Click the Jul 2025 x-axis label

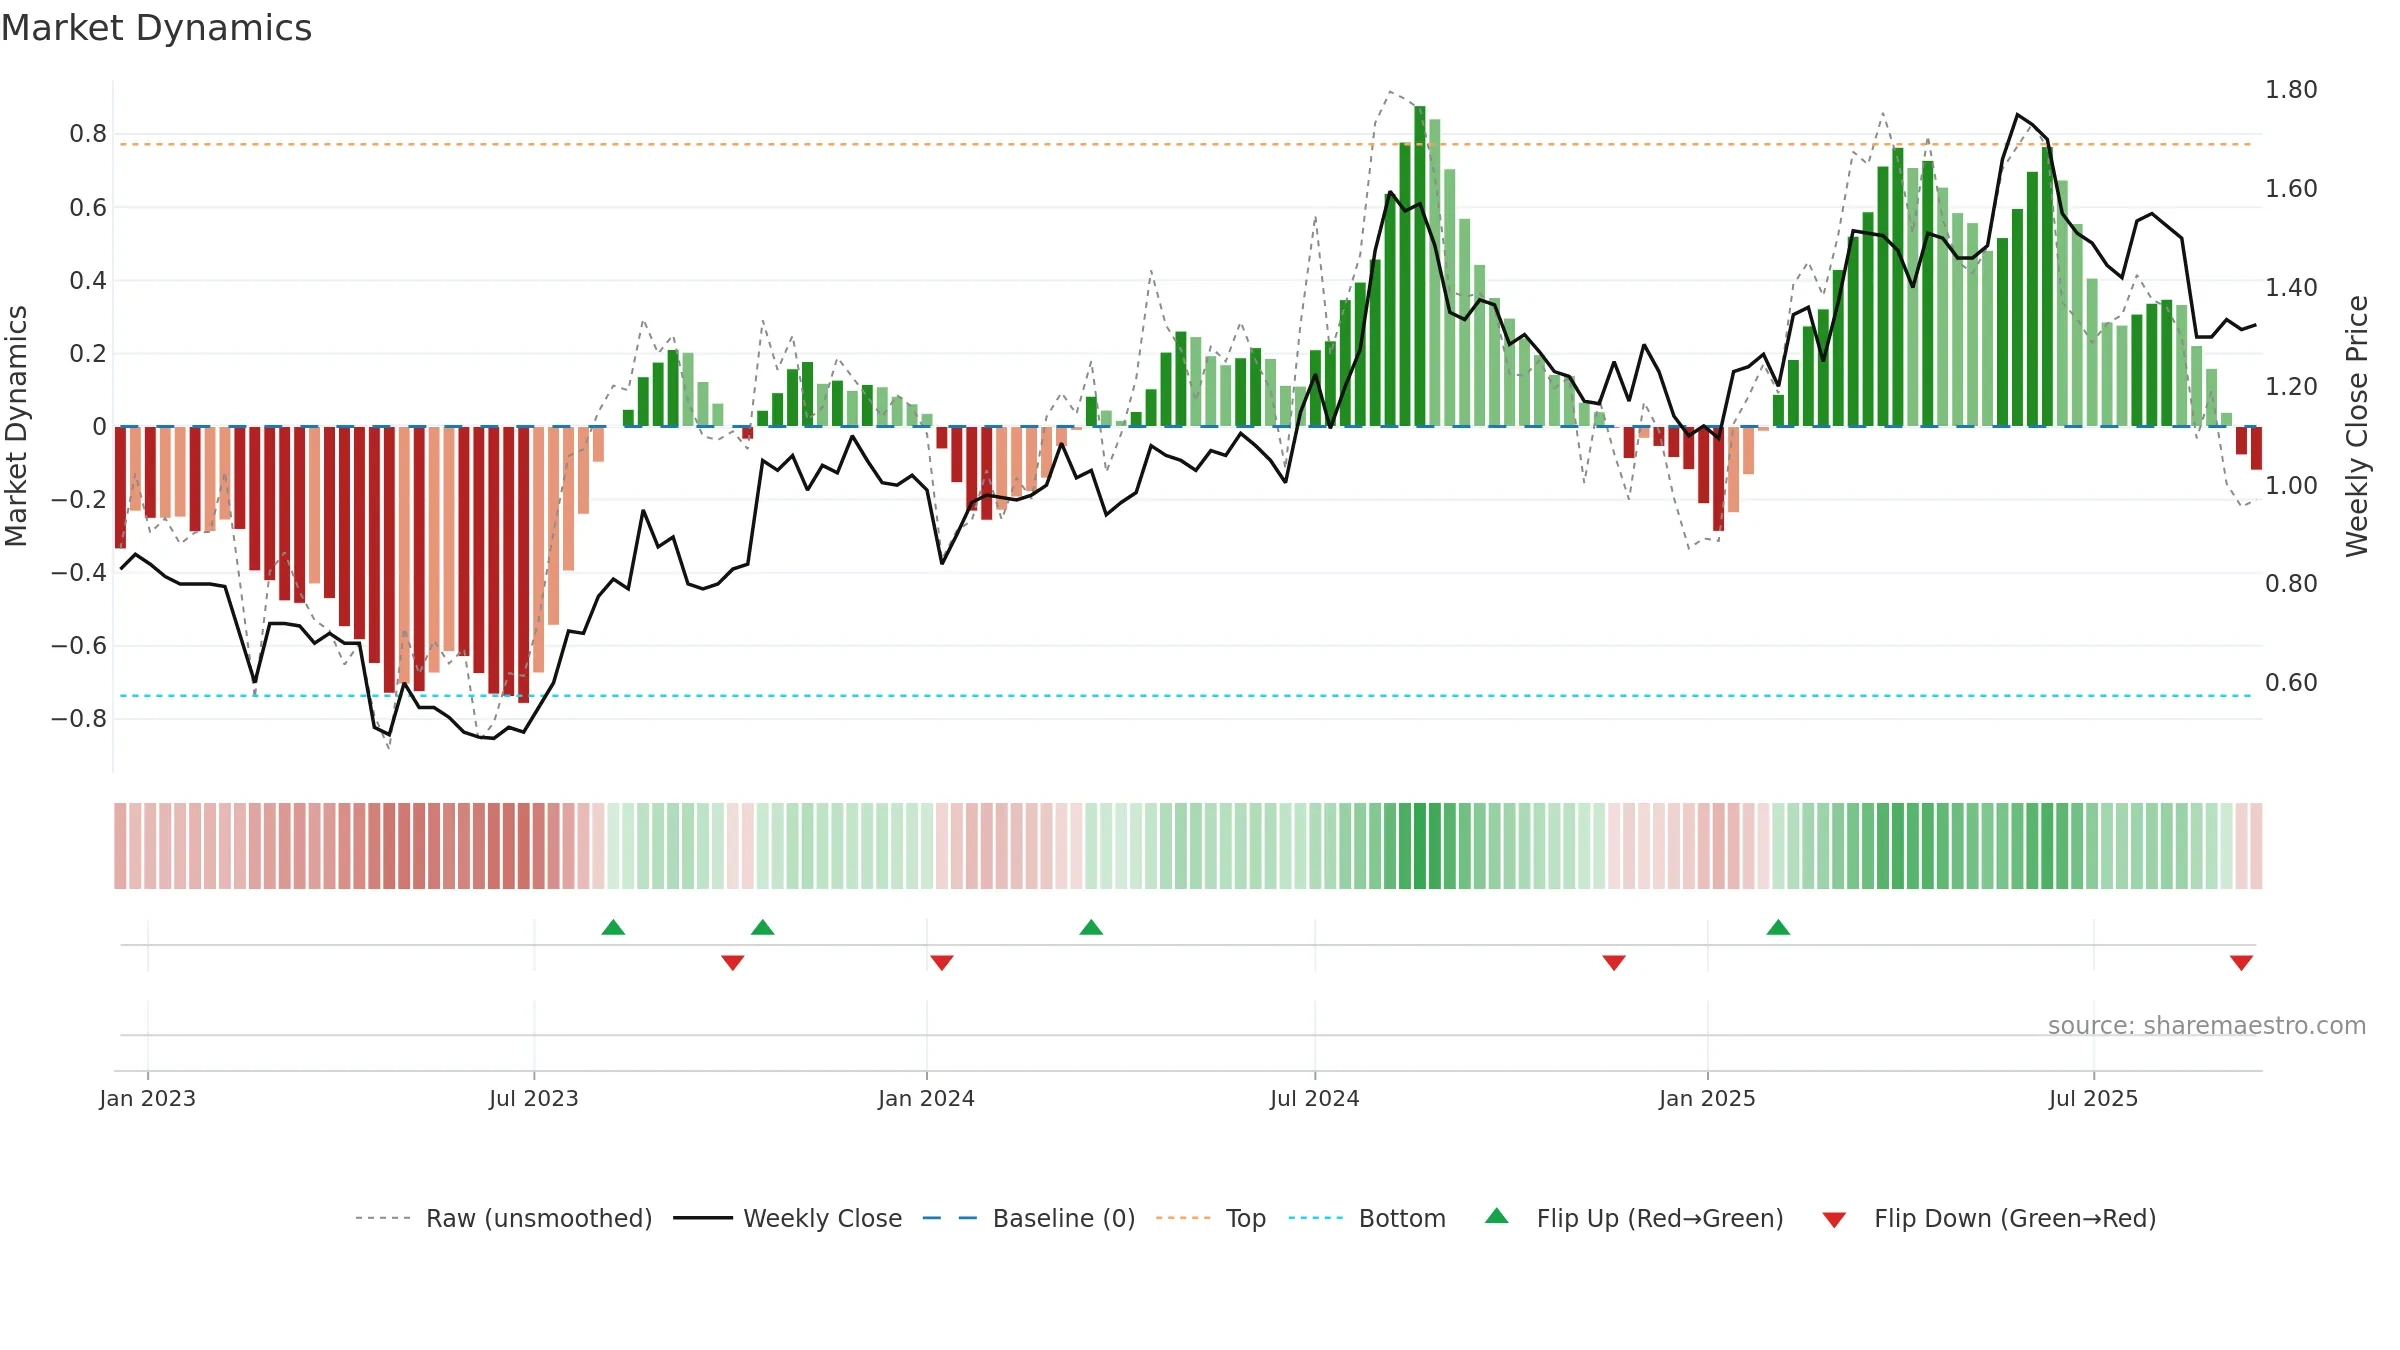(x=2094, y=1098)
